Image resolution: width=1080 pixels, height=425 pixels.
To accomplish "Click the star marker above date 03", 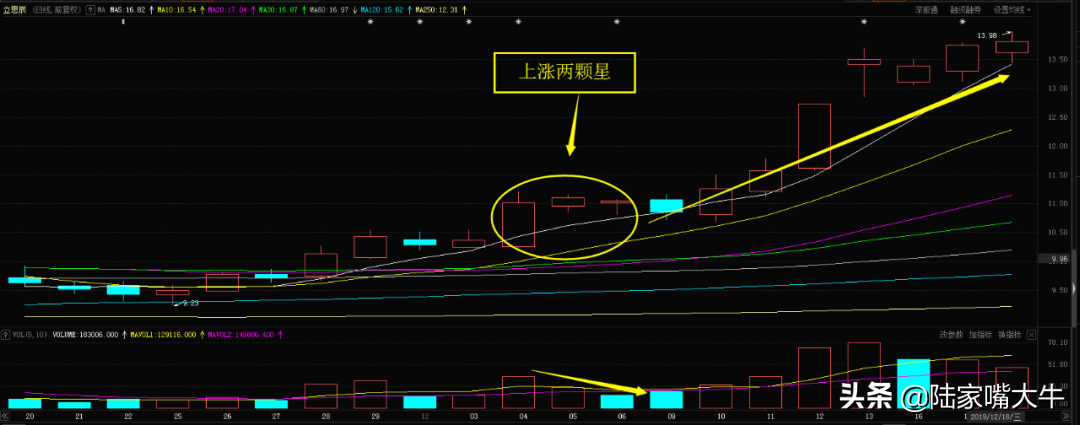I will (x=469, y=22).
